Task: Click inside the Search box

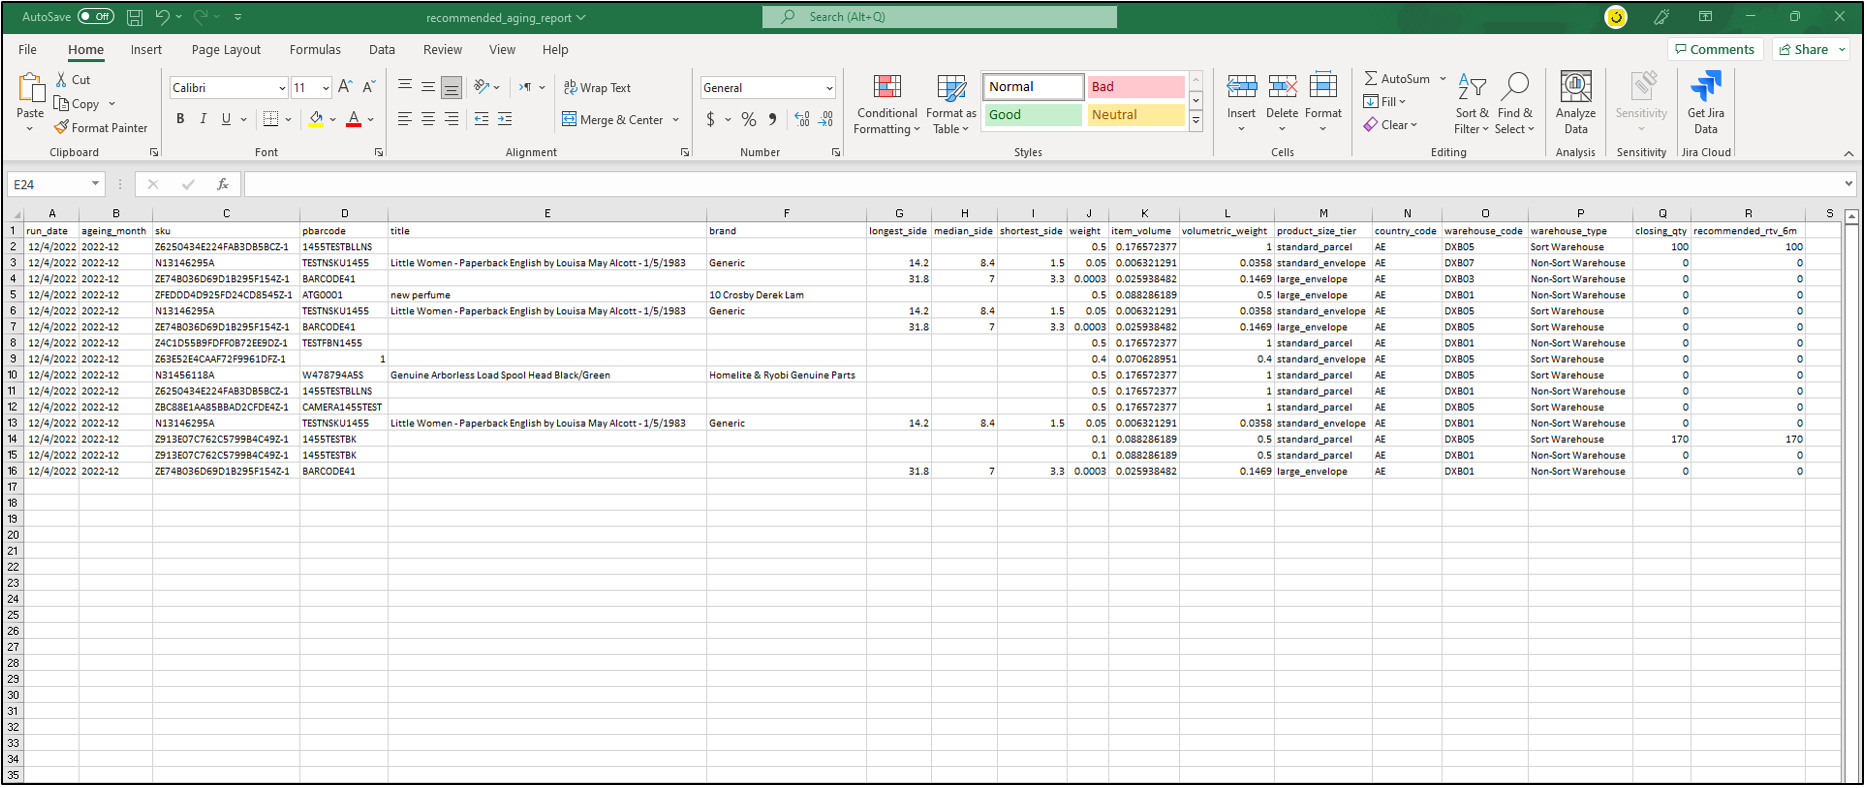Action: (x=940, y=17)
